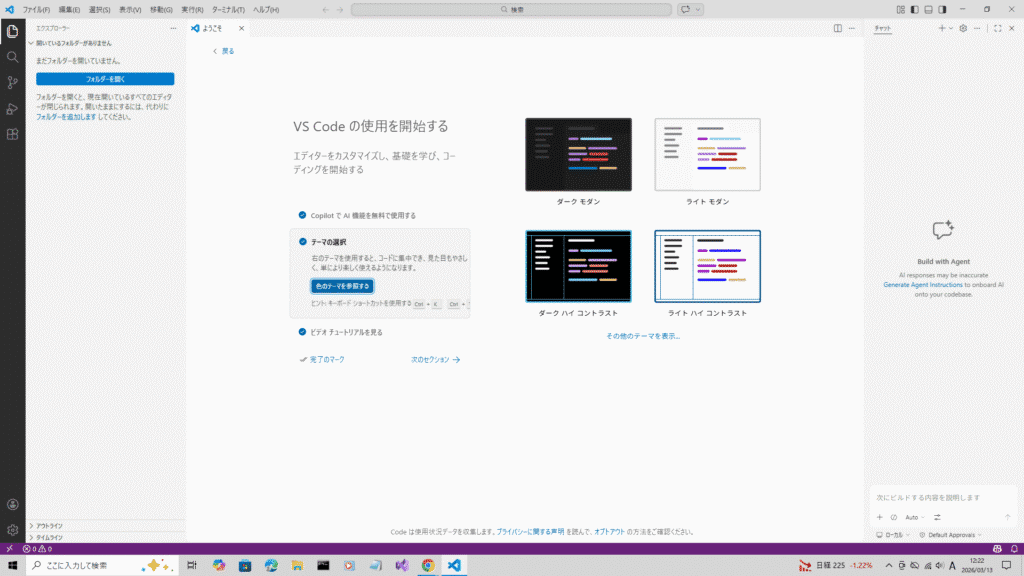Check the テーマの選択 step circle
Screen dimensions: 1024x576
[x=303, y=241]
